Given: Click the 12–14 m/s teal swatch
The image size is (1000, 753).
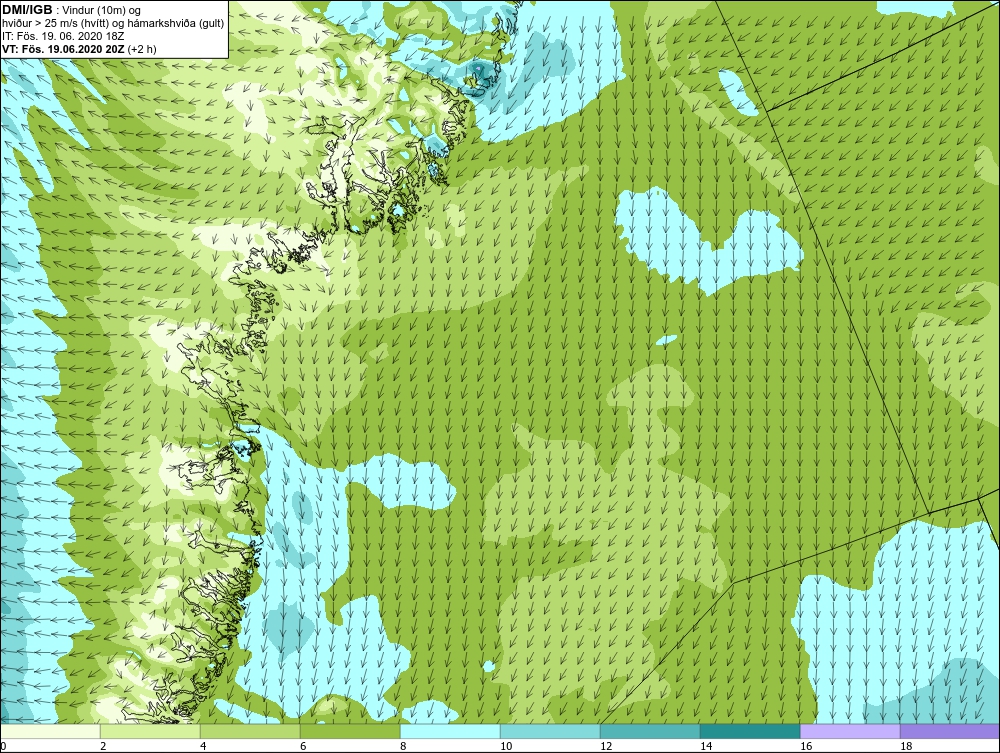Looking at the screenshot, I should pyautogui.click(x=650, y=731).
